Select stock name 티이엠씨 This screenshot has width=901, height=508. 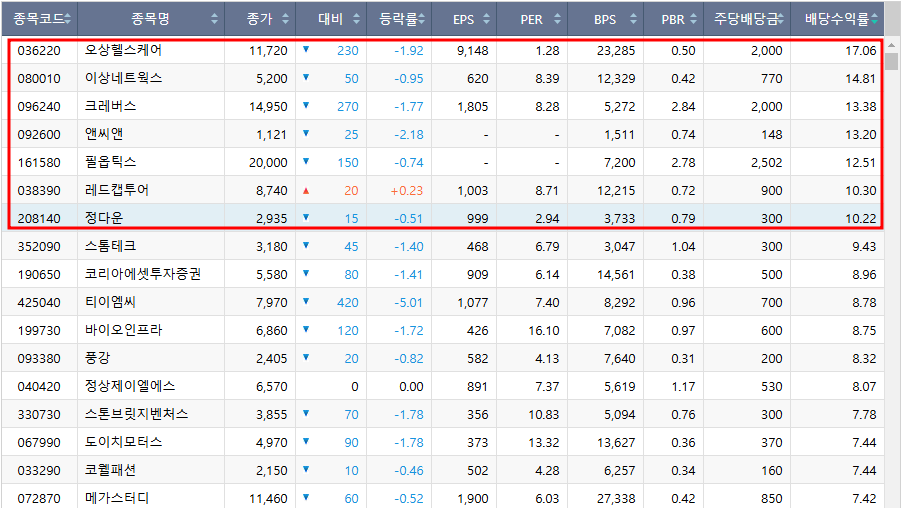click(110, 302)
